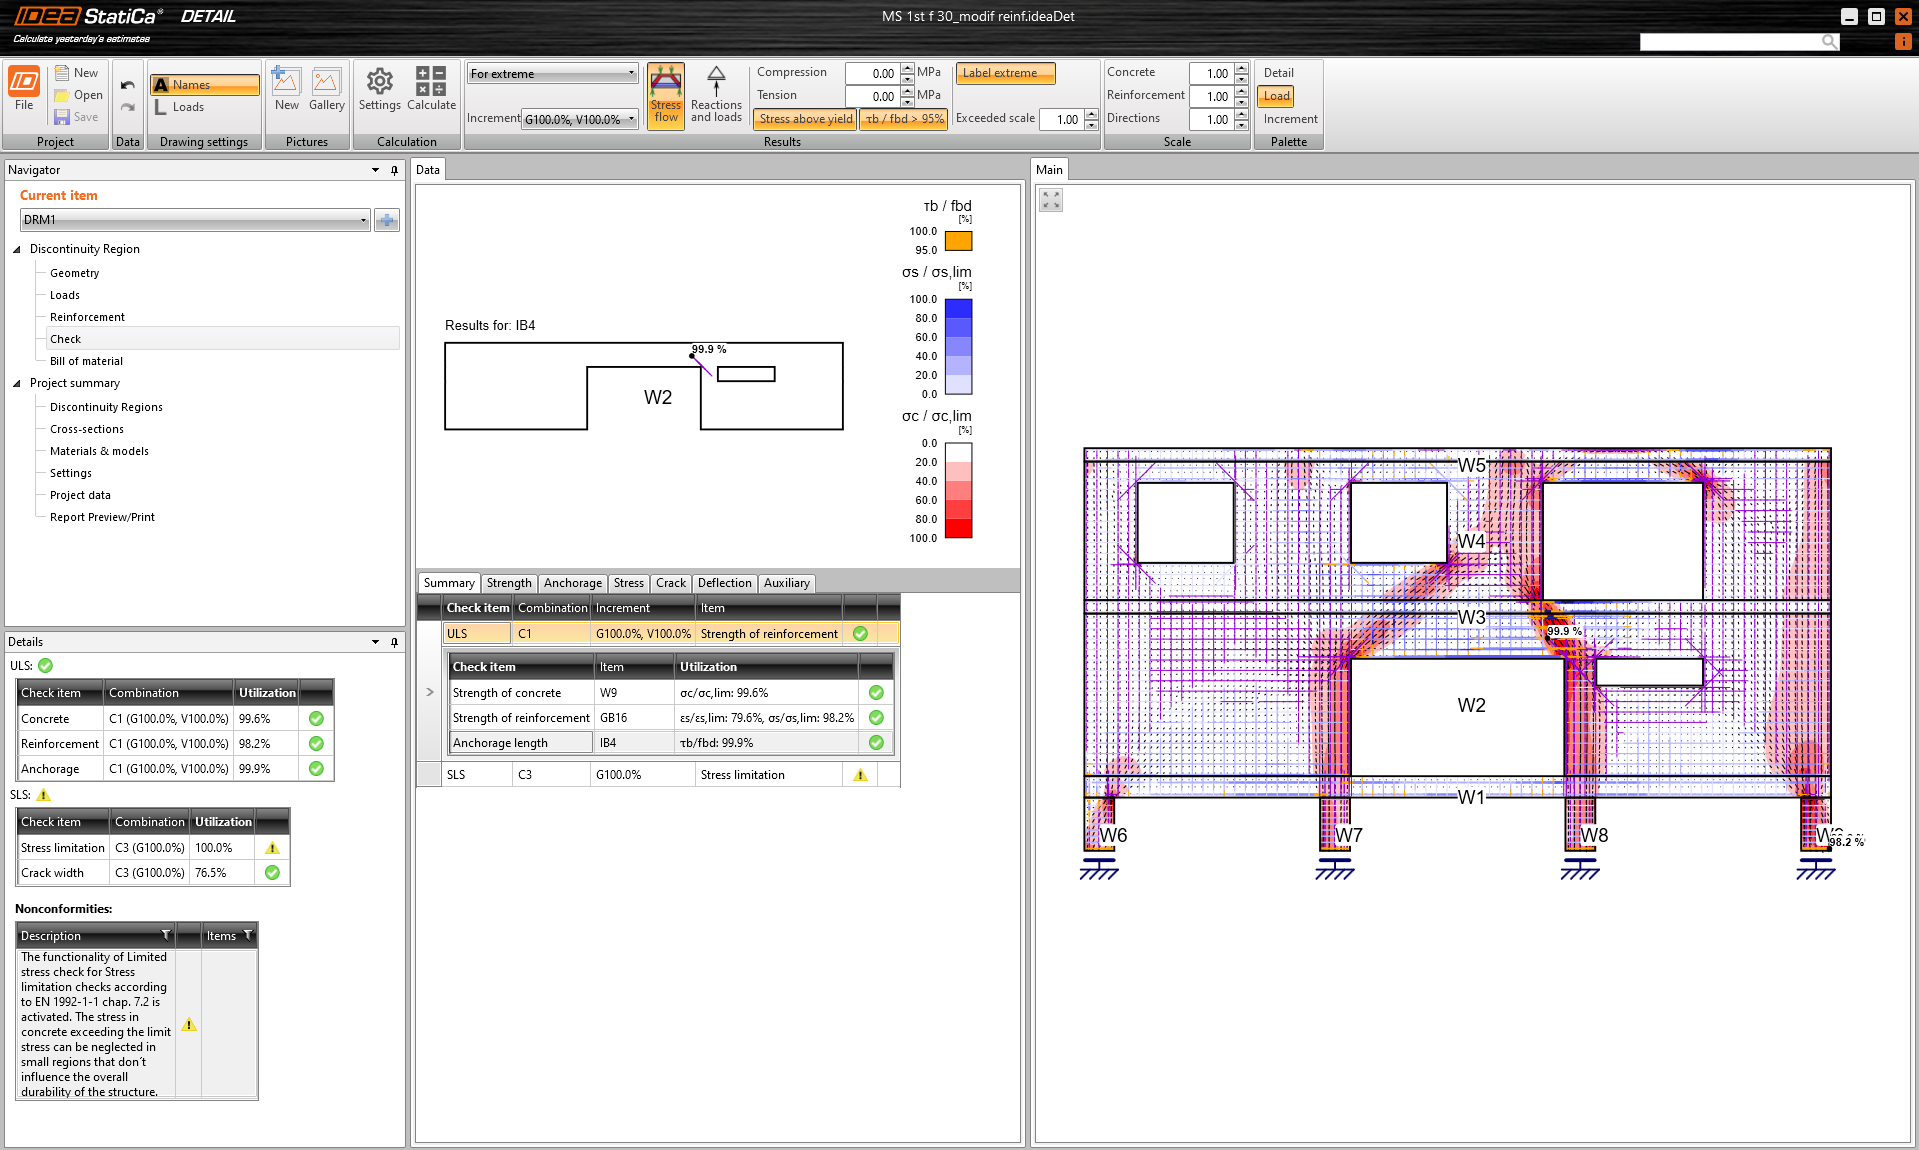
Task: Open the Increment dropdown
Action: click(580, 119)
